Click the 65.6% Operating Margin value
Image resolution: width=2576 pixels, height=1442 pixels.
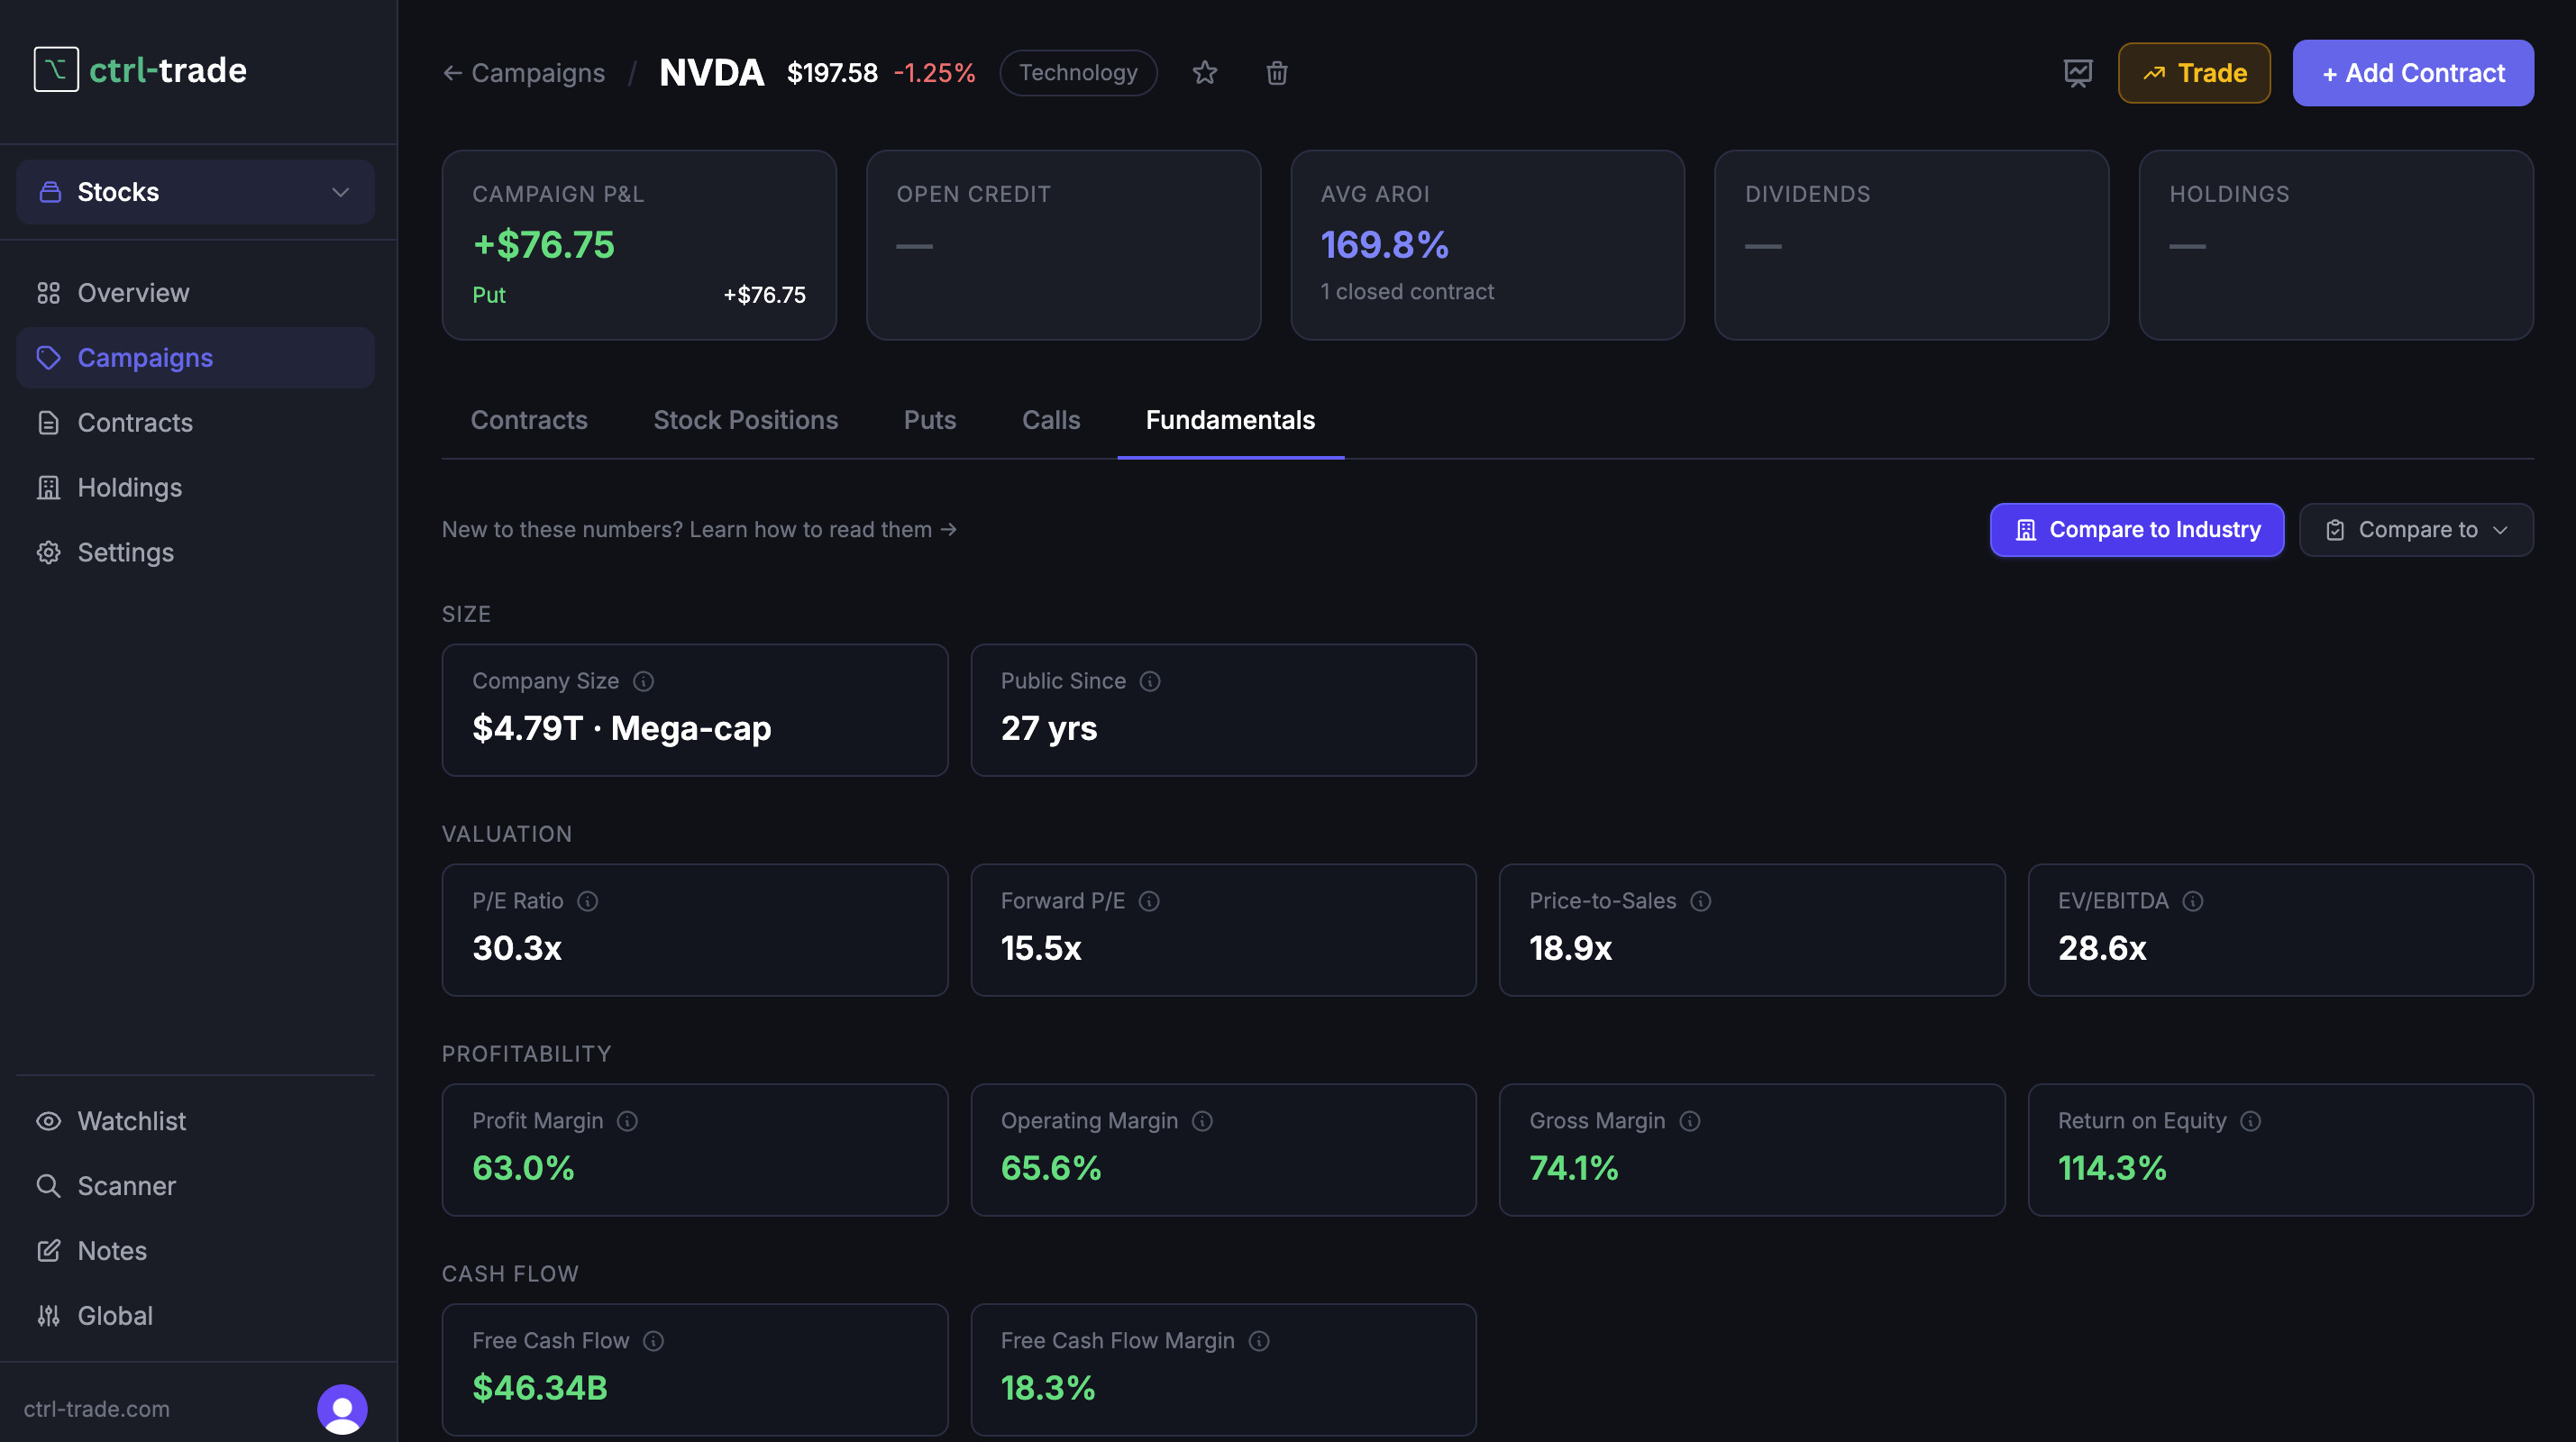point(1050,1169)
